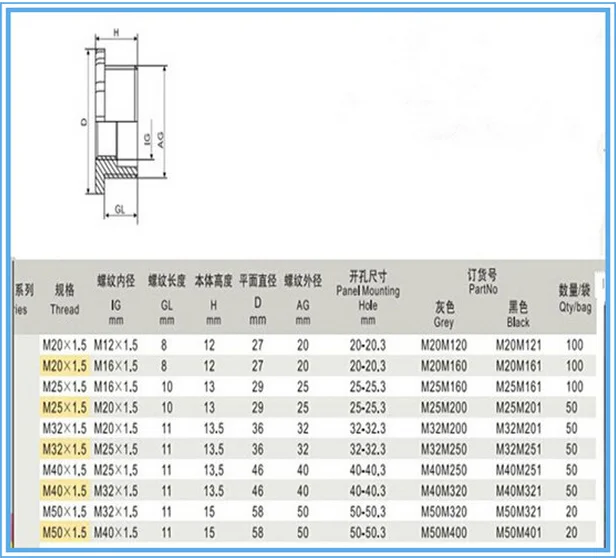This screenshot has height=558, width=616.
Task: Select part number M20M120
Action: (x=444, y=345)
